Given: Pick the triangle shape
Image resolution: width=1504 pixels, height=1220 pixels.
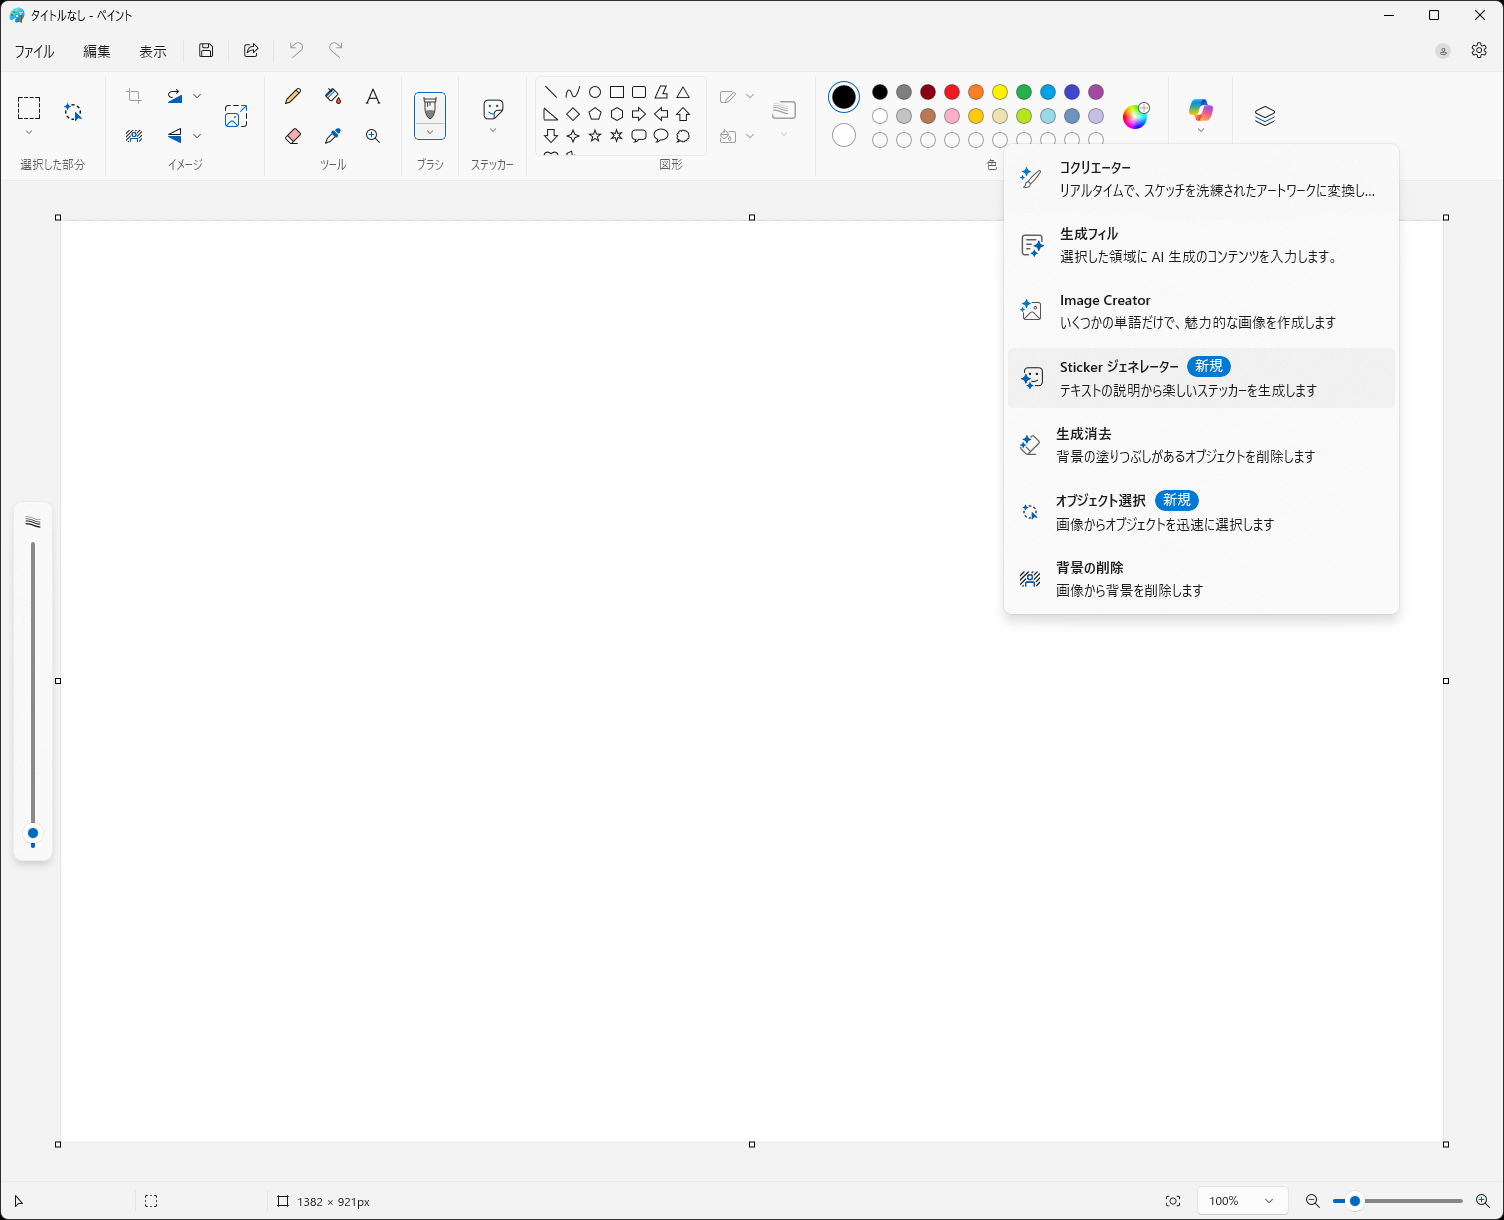Looking at the screenshot, I should click(683, 92).
